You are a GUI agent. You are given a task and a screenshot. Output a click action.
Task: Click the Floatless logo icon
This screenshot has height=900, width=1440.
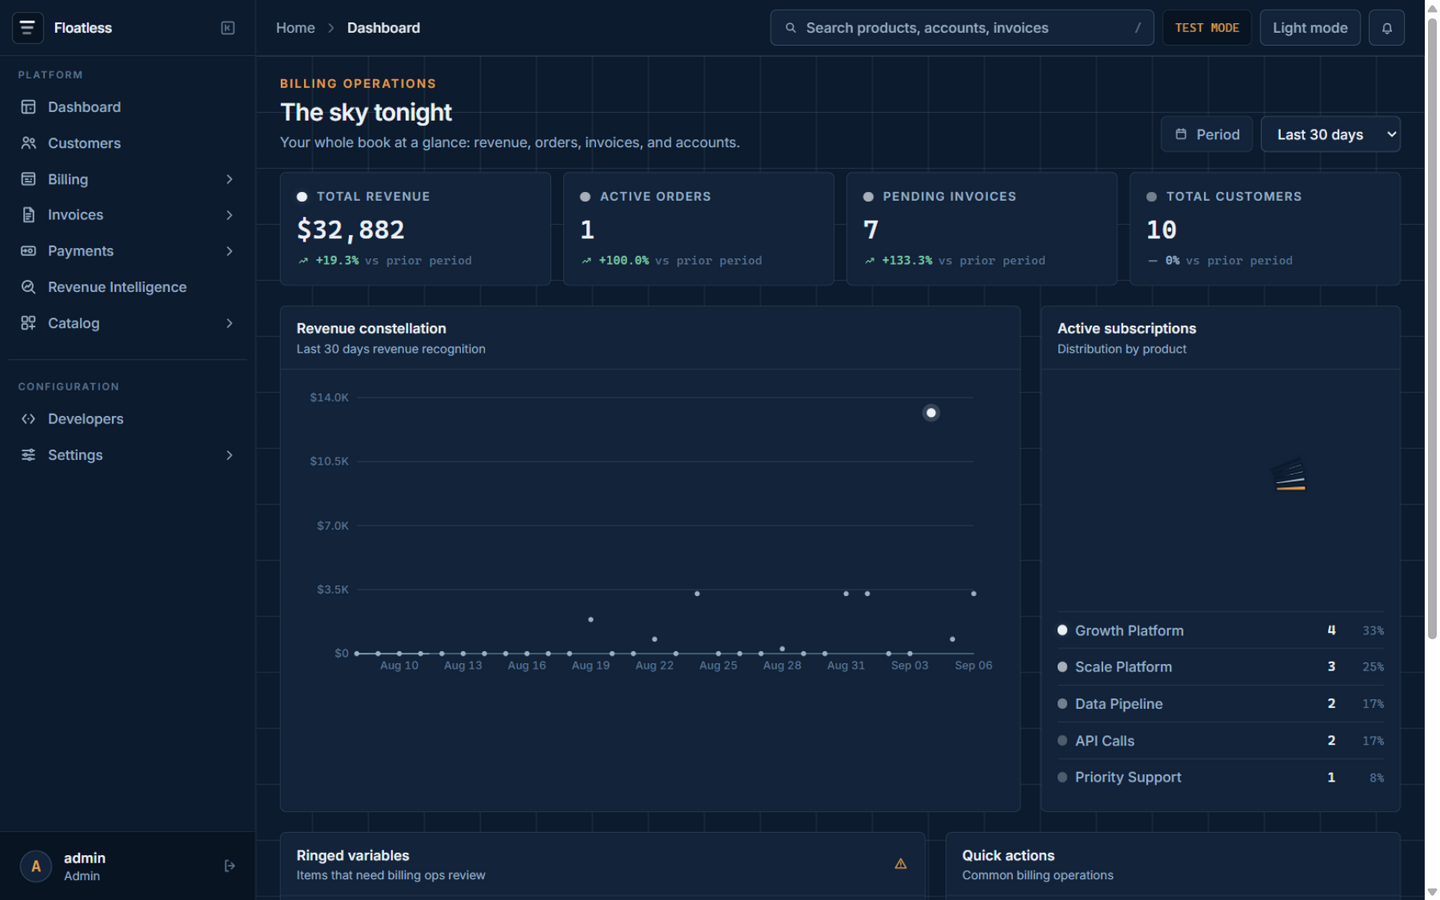[27, 28]
